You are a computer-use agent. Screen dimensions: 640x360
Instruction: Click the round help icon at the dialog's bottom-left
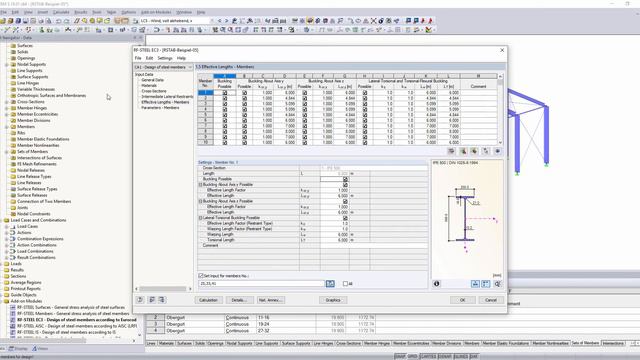(140, 300)
